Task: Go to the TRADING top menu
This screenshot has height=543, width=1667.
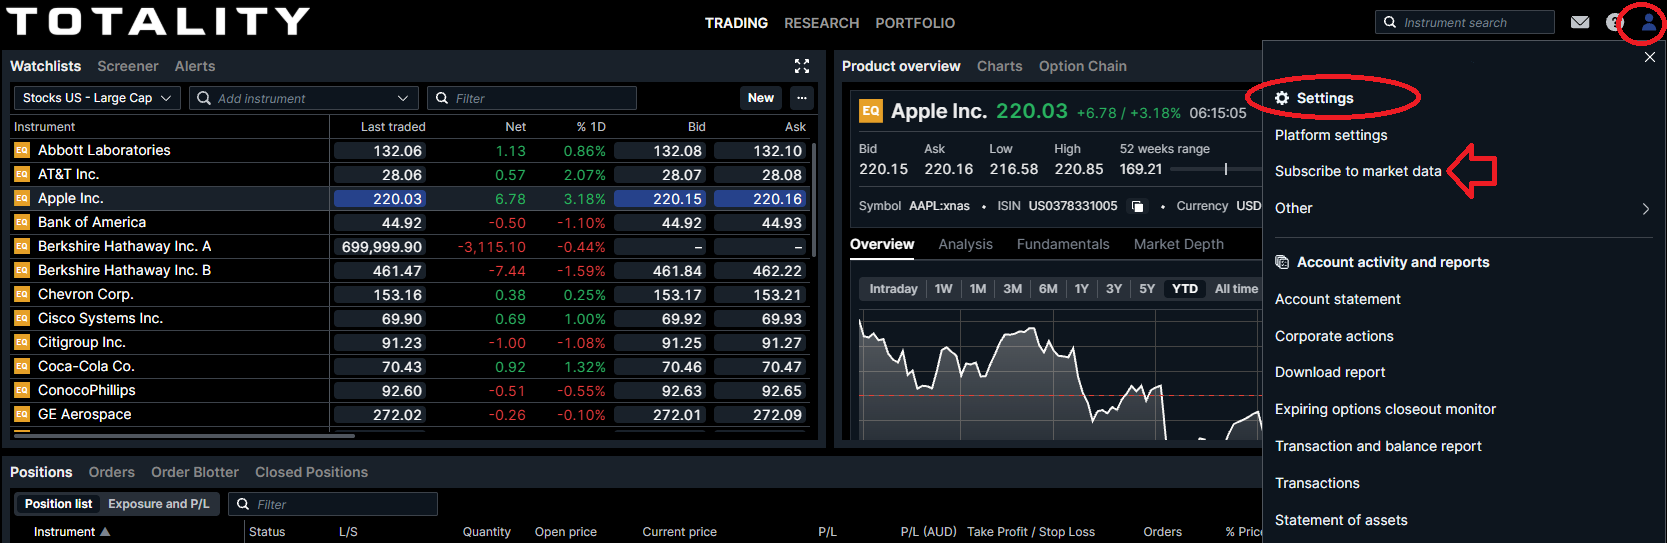Action: (736, 23)
